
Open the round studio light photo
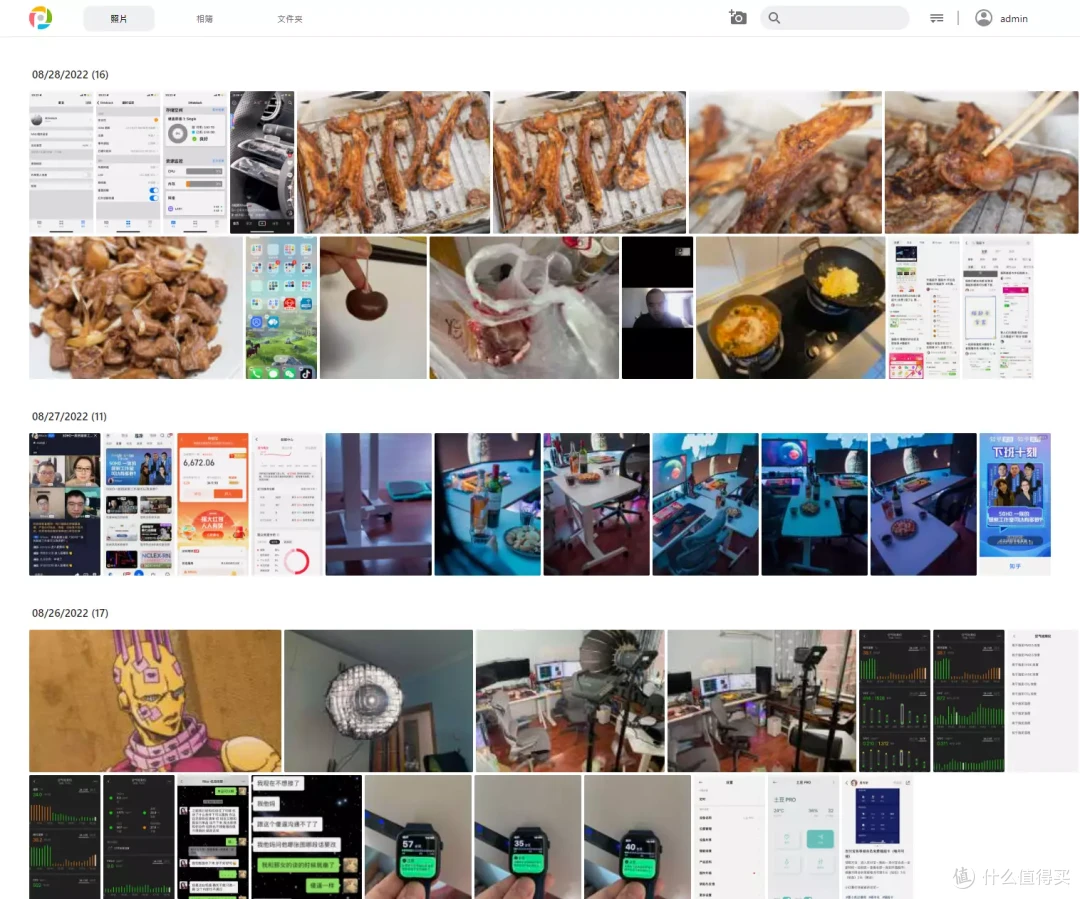(x=378, y=701)
